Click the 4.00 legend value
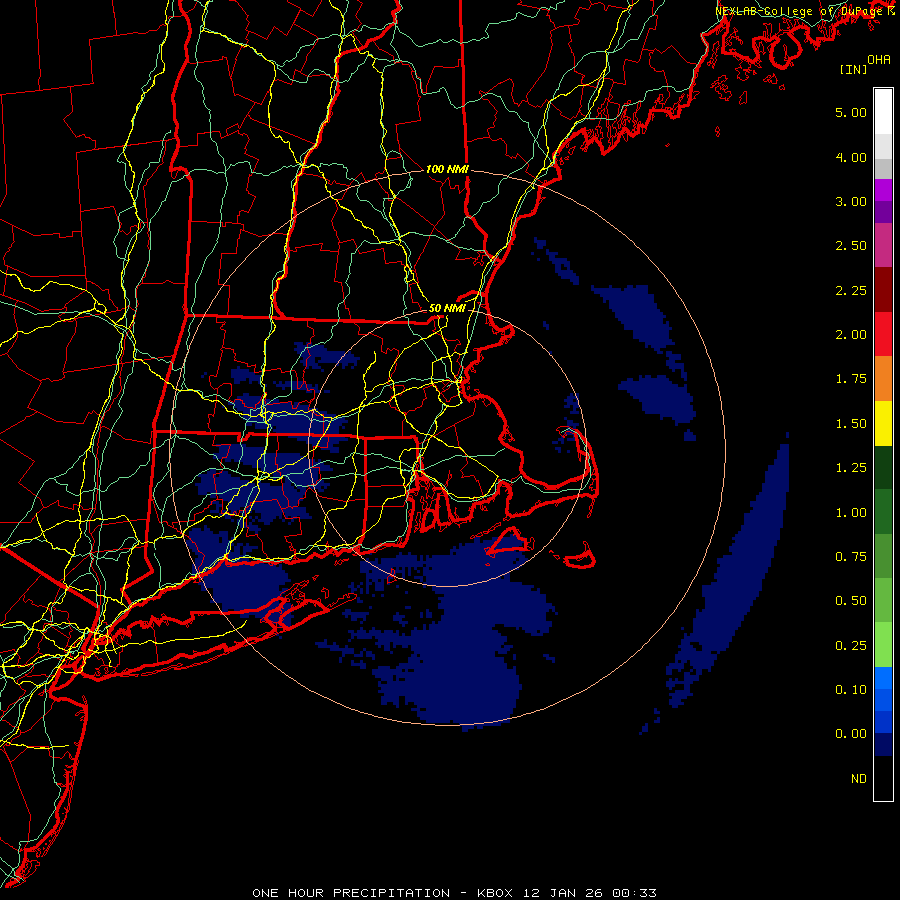Screen dimensions: 900x900 [x=851, y=157]
